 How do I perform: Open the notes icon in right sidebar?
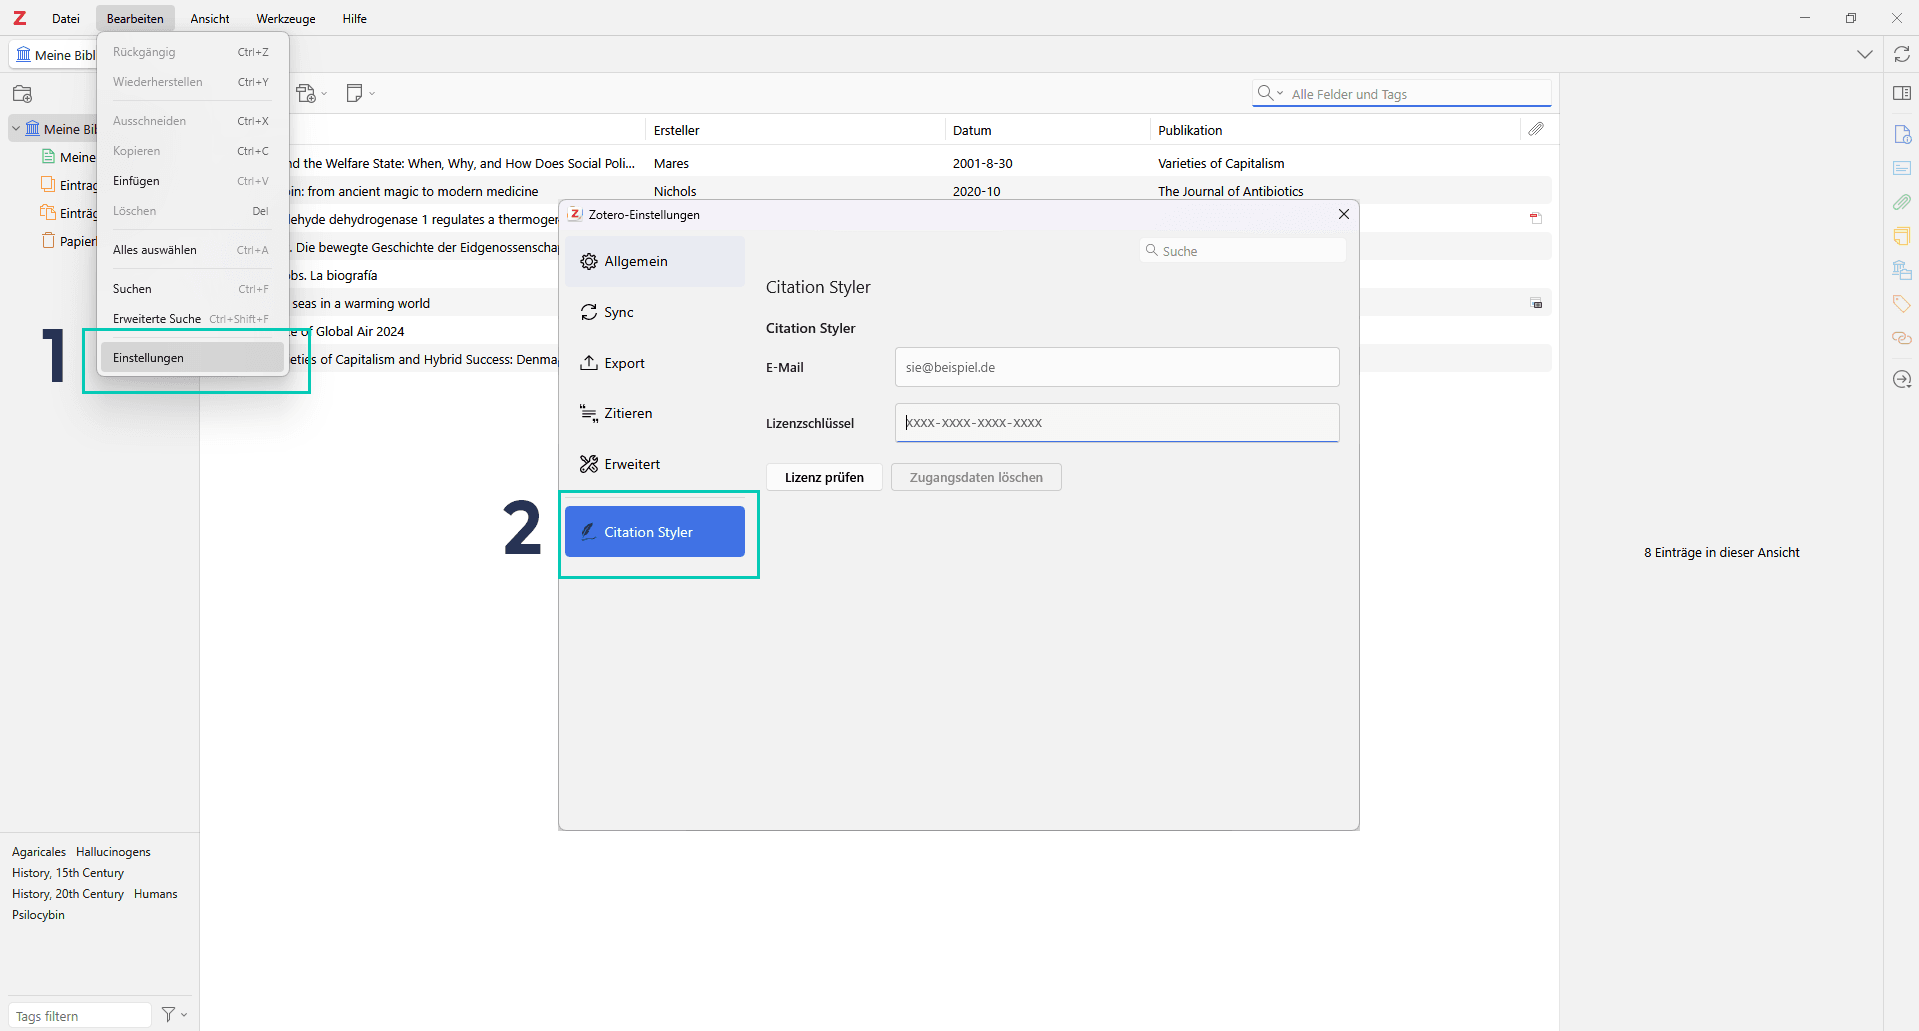pyautogui.click(x=1901, y=236)
